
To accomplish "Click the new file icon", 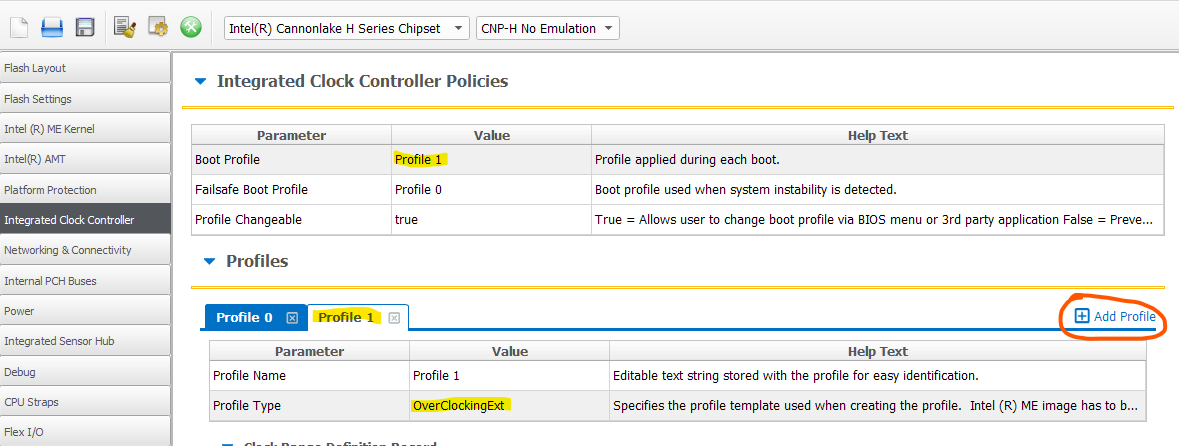I will click(x=19, y=28).
